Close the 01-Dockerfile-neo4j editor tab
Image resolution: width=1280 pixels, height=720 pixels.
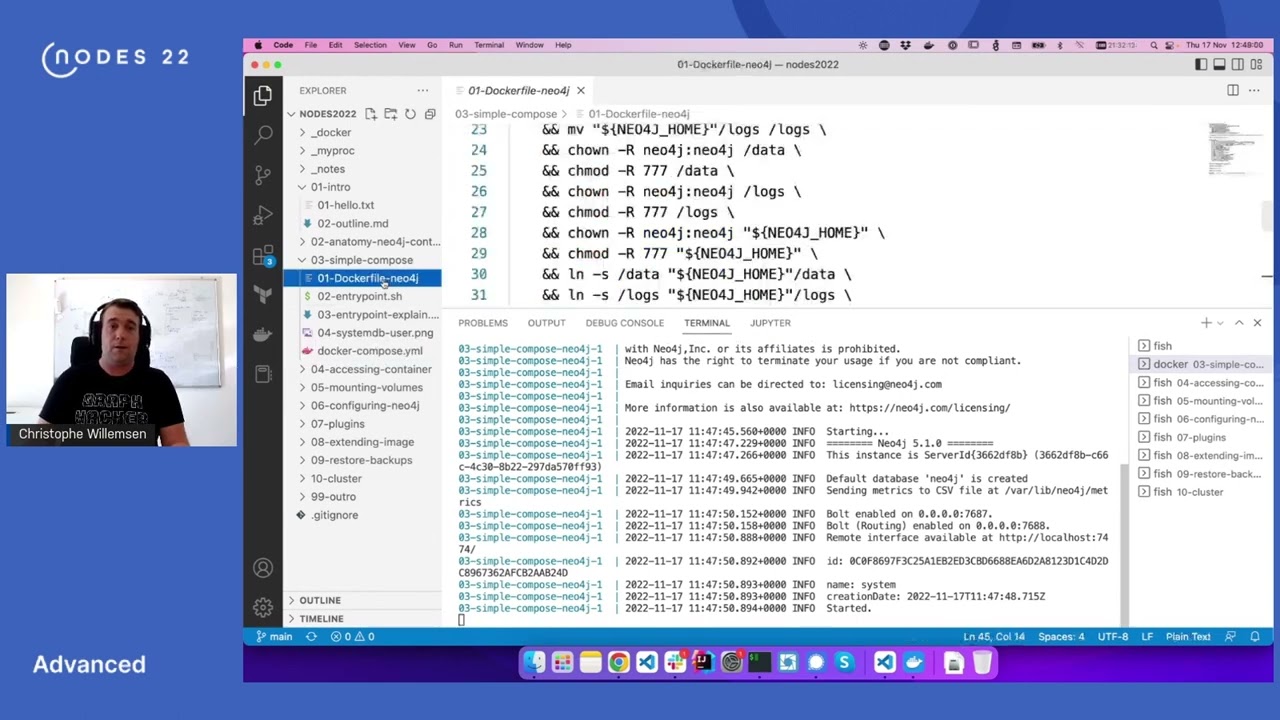click(580, 90)
